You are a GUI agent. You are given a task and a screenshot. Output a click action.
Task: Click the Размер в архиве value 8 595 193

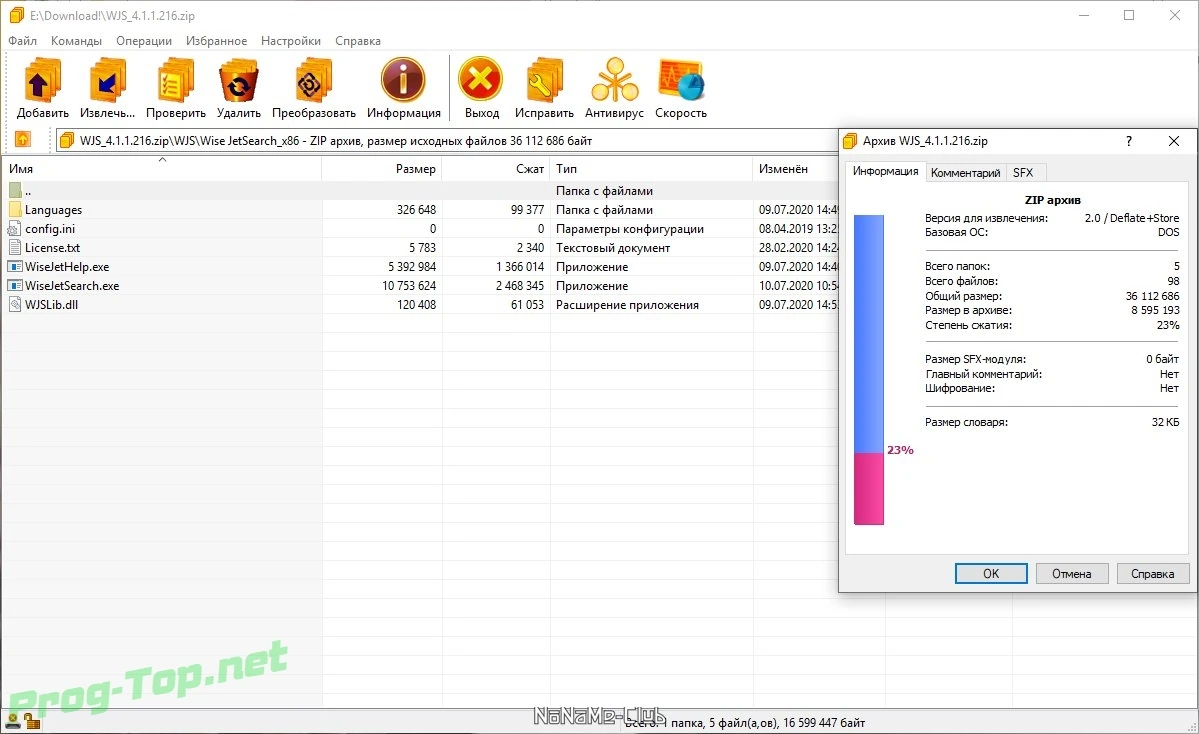(x=1155, y=310)
